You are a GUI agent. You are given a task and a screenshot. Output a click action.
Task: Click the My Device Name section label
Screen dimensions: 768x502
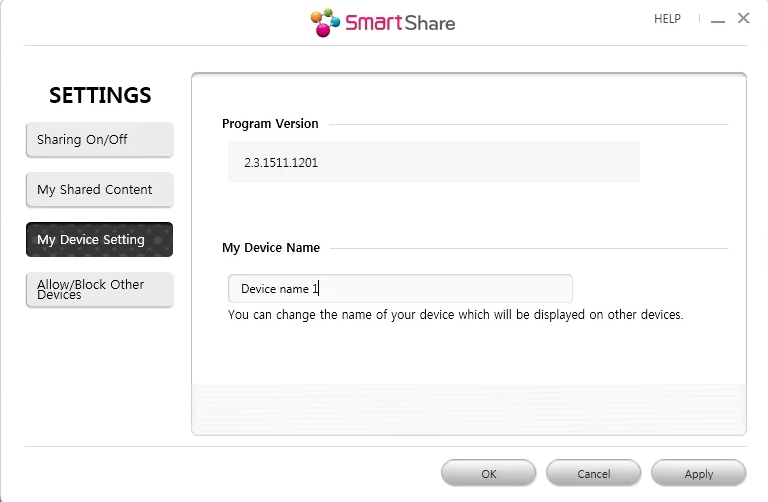[x=271, y=248]
